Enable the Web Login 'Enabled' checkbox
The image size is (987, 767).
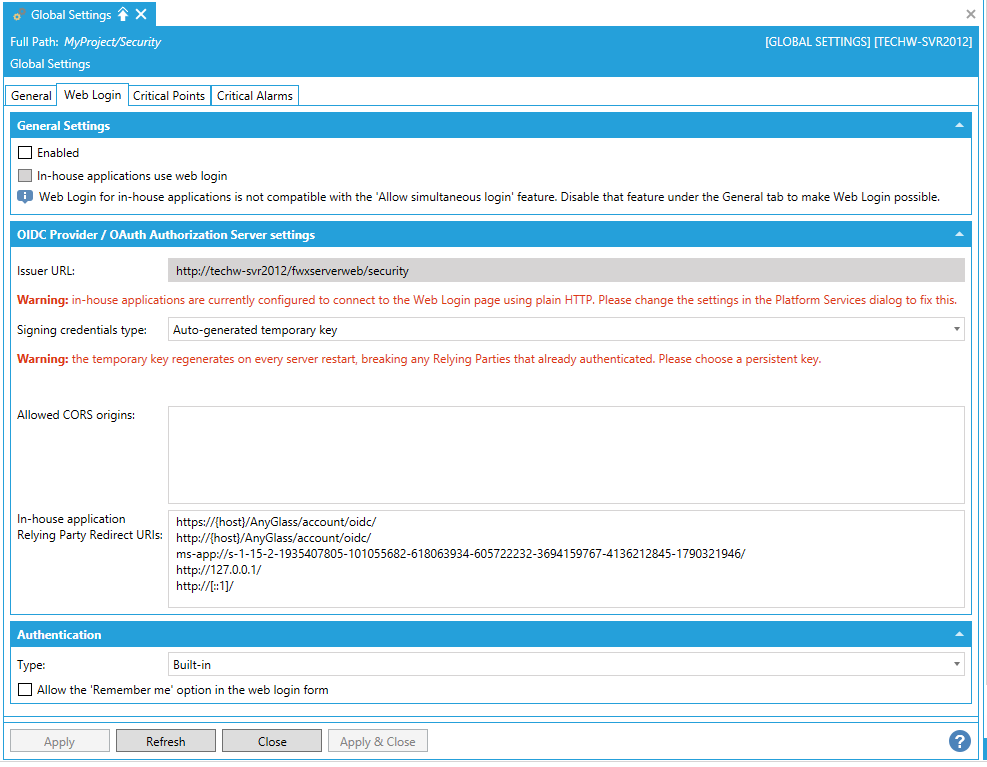[x=25, y=153]
